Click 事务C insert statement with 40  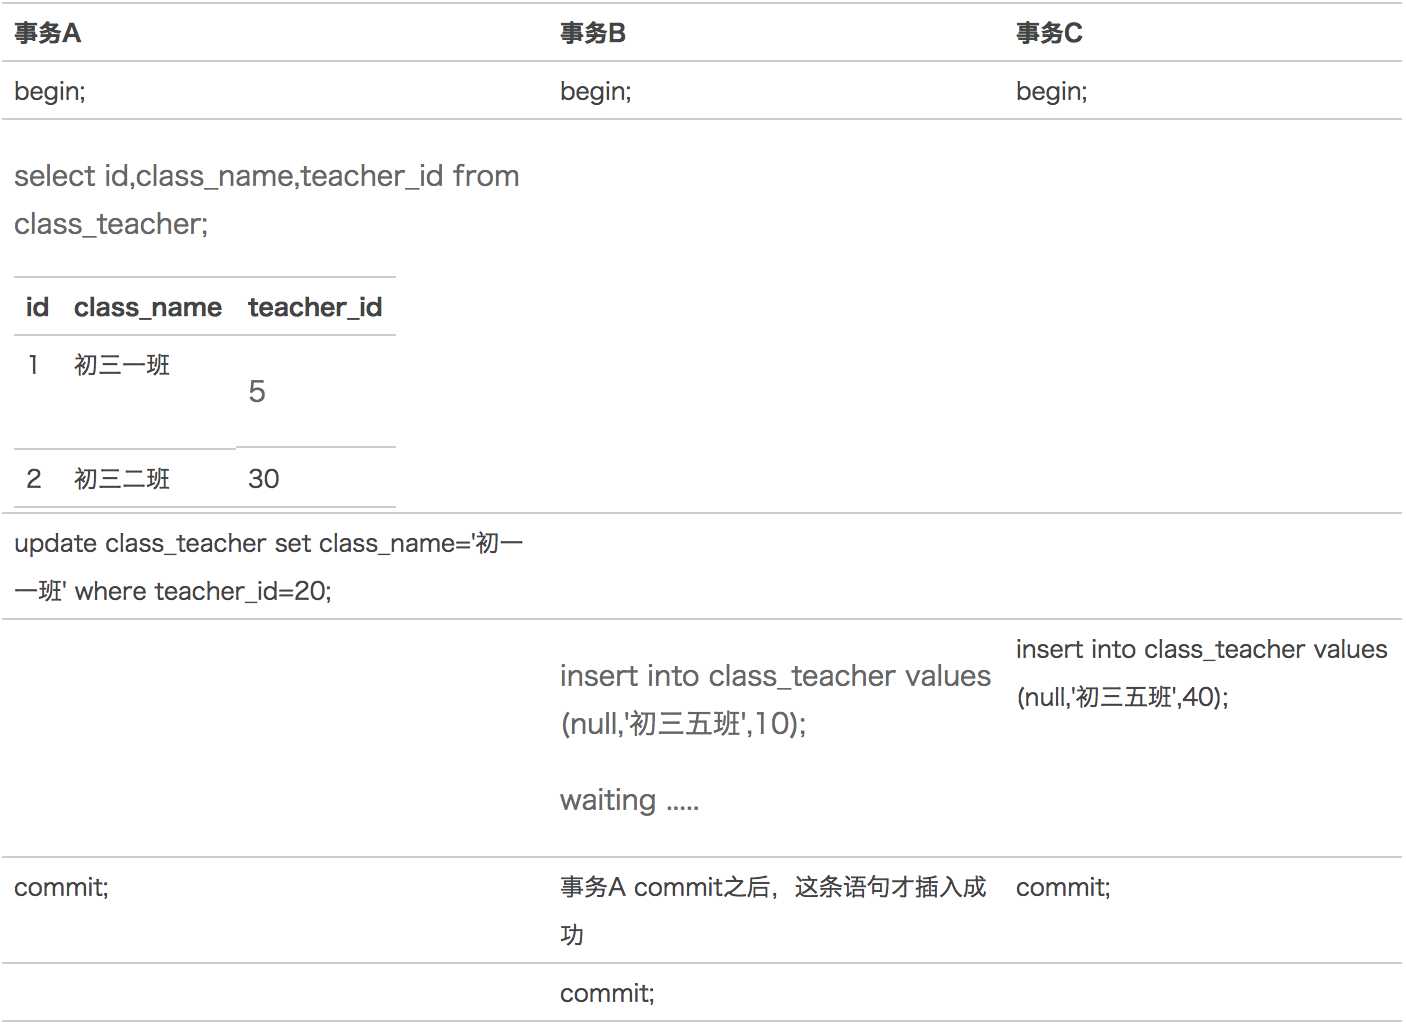point(1201,673)
